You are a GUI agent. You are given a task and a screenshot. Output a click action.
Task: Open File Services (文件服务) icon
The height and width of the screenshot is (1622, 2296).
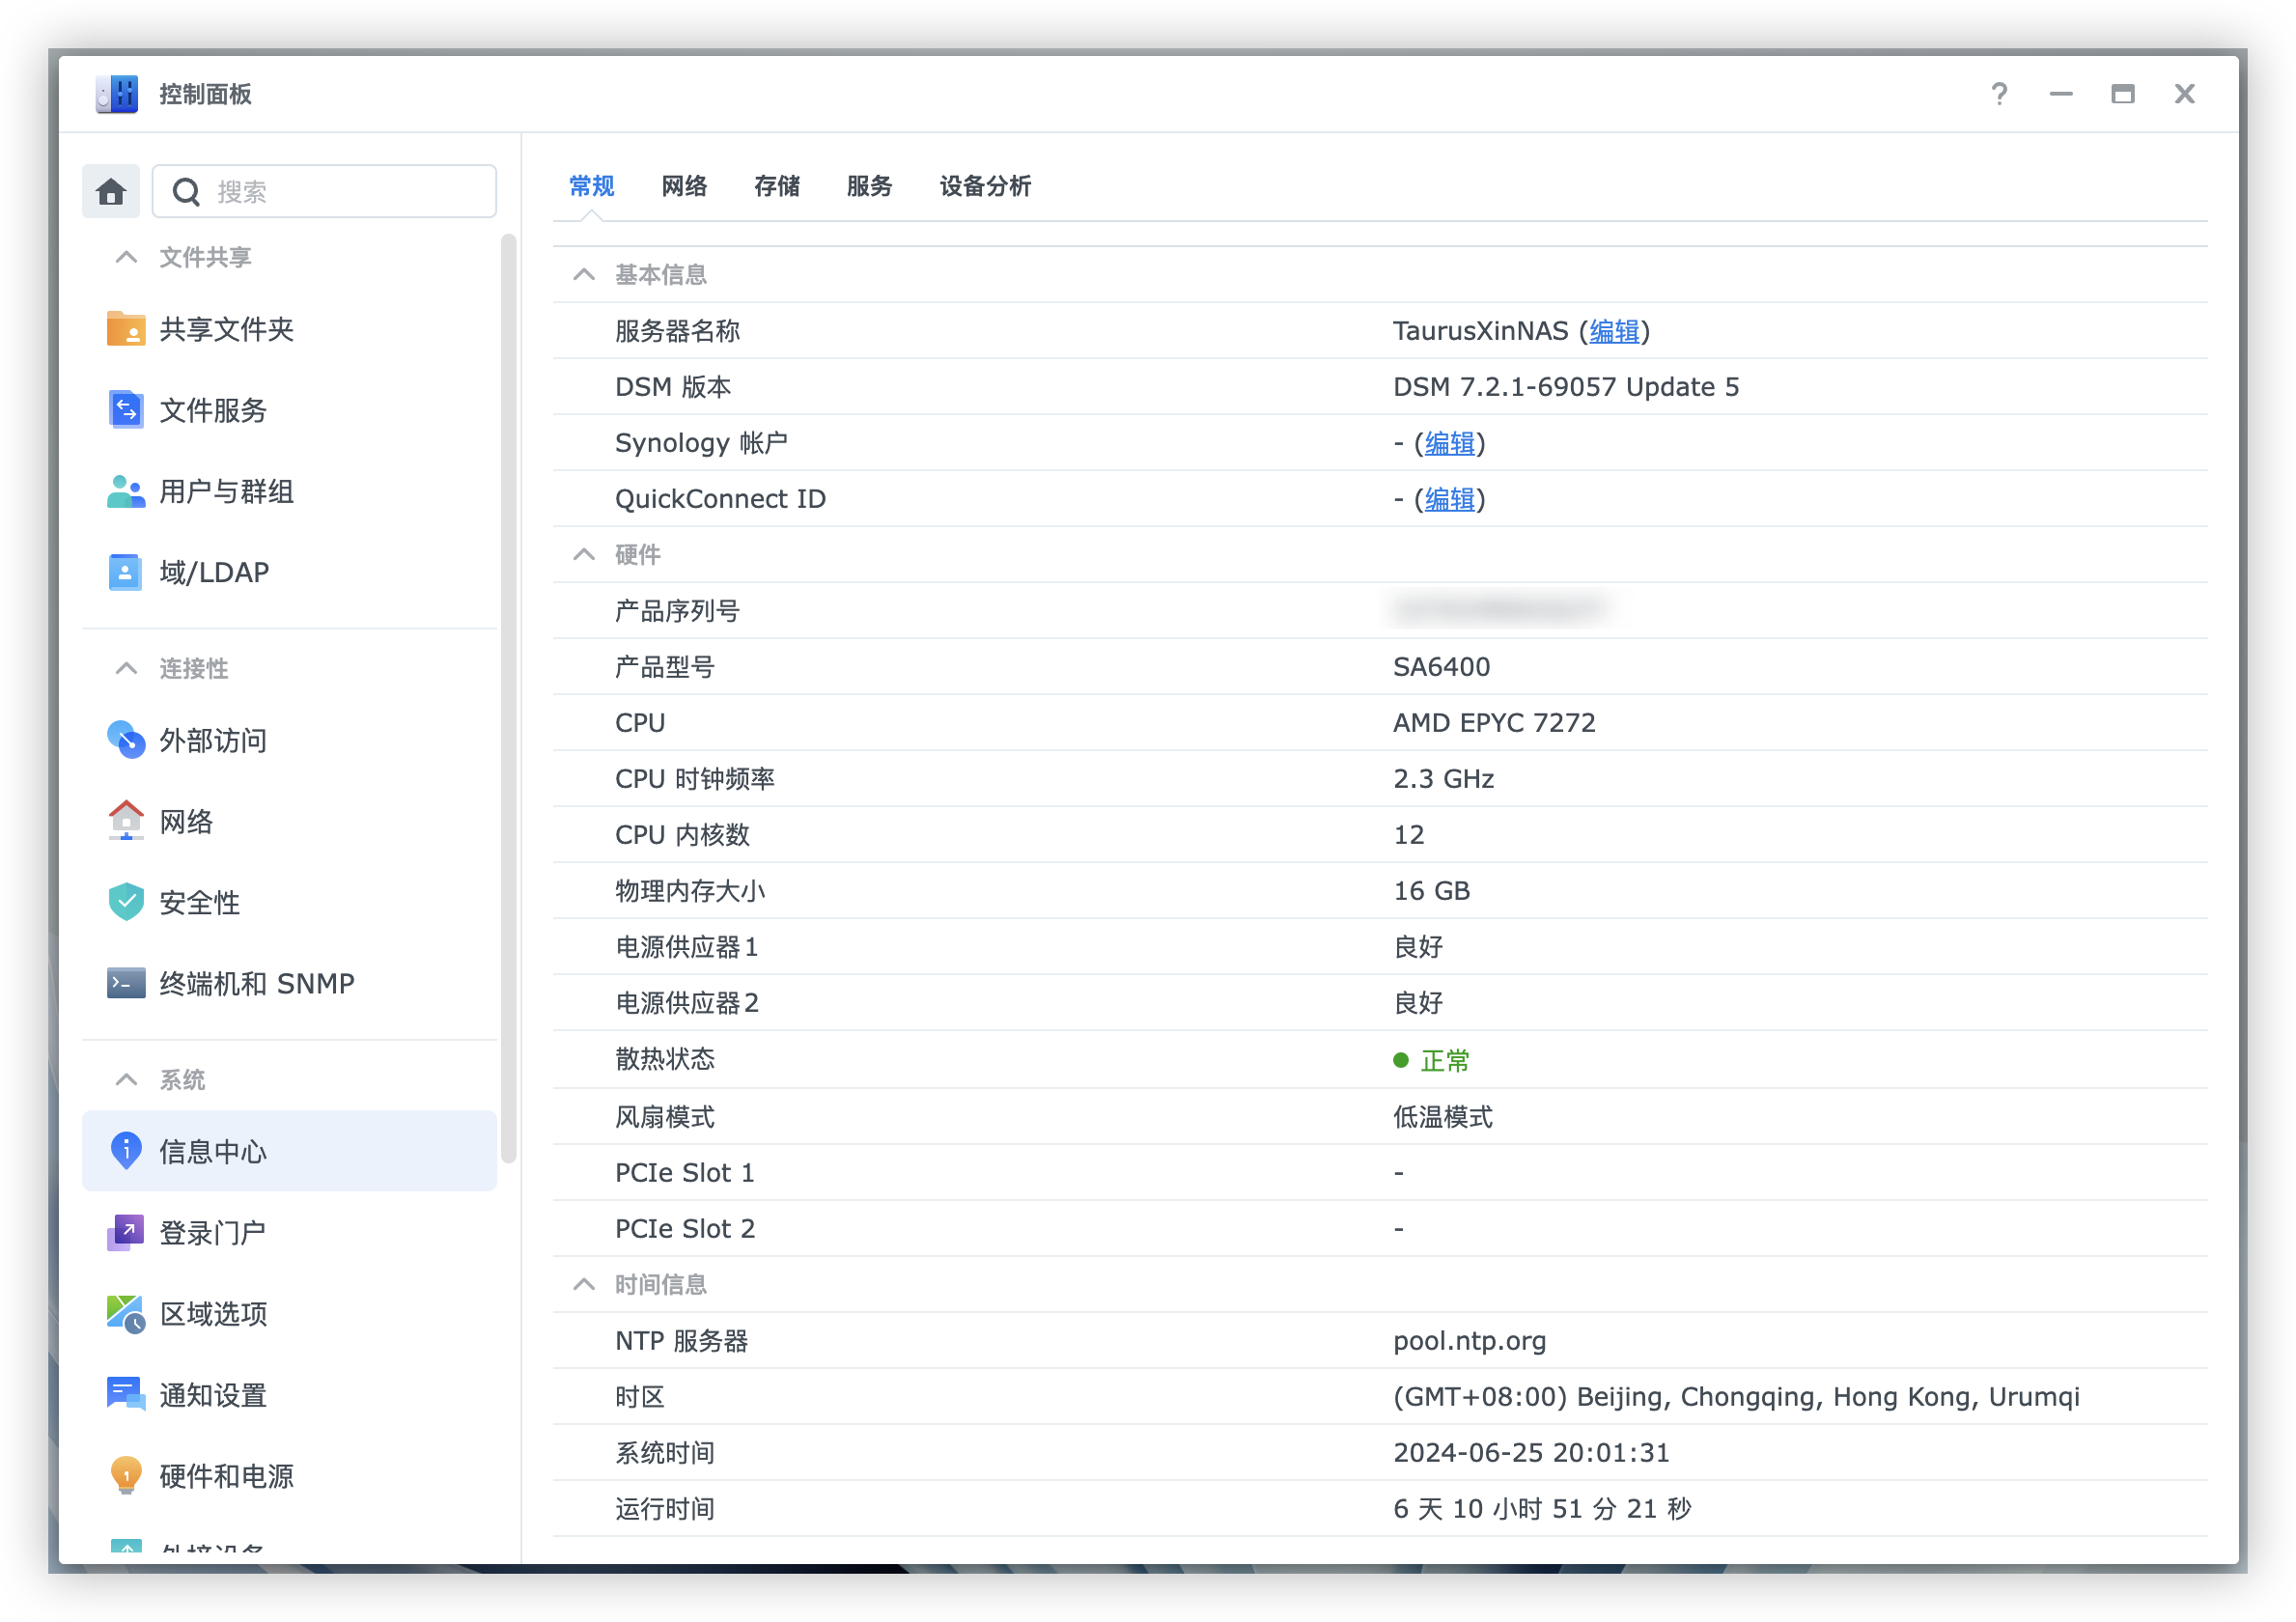(126, 410)
